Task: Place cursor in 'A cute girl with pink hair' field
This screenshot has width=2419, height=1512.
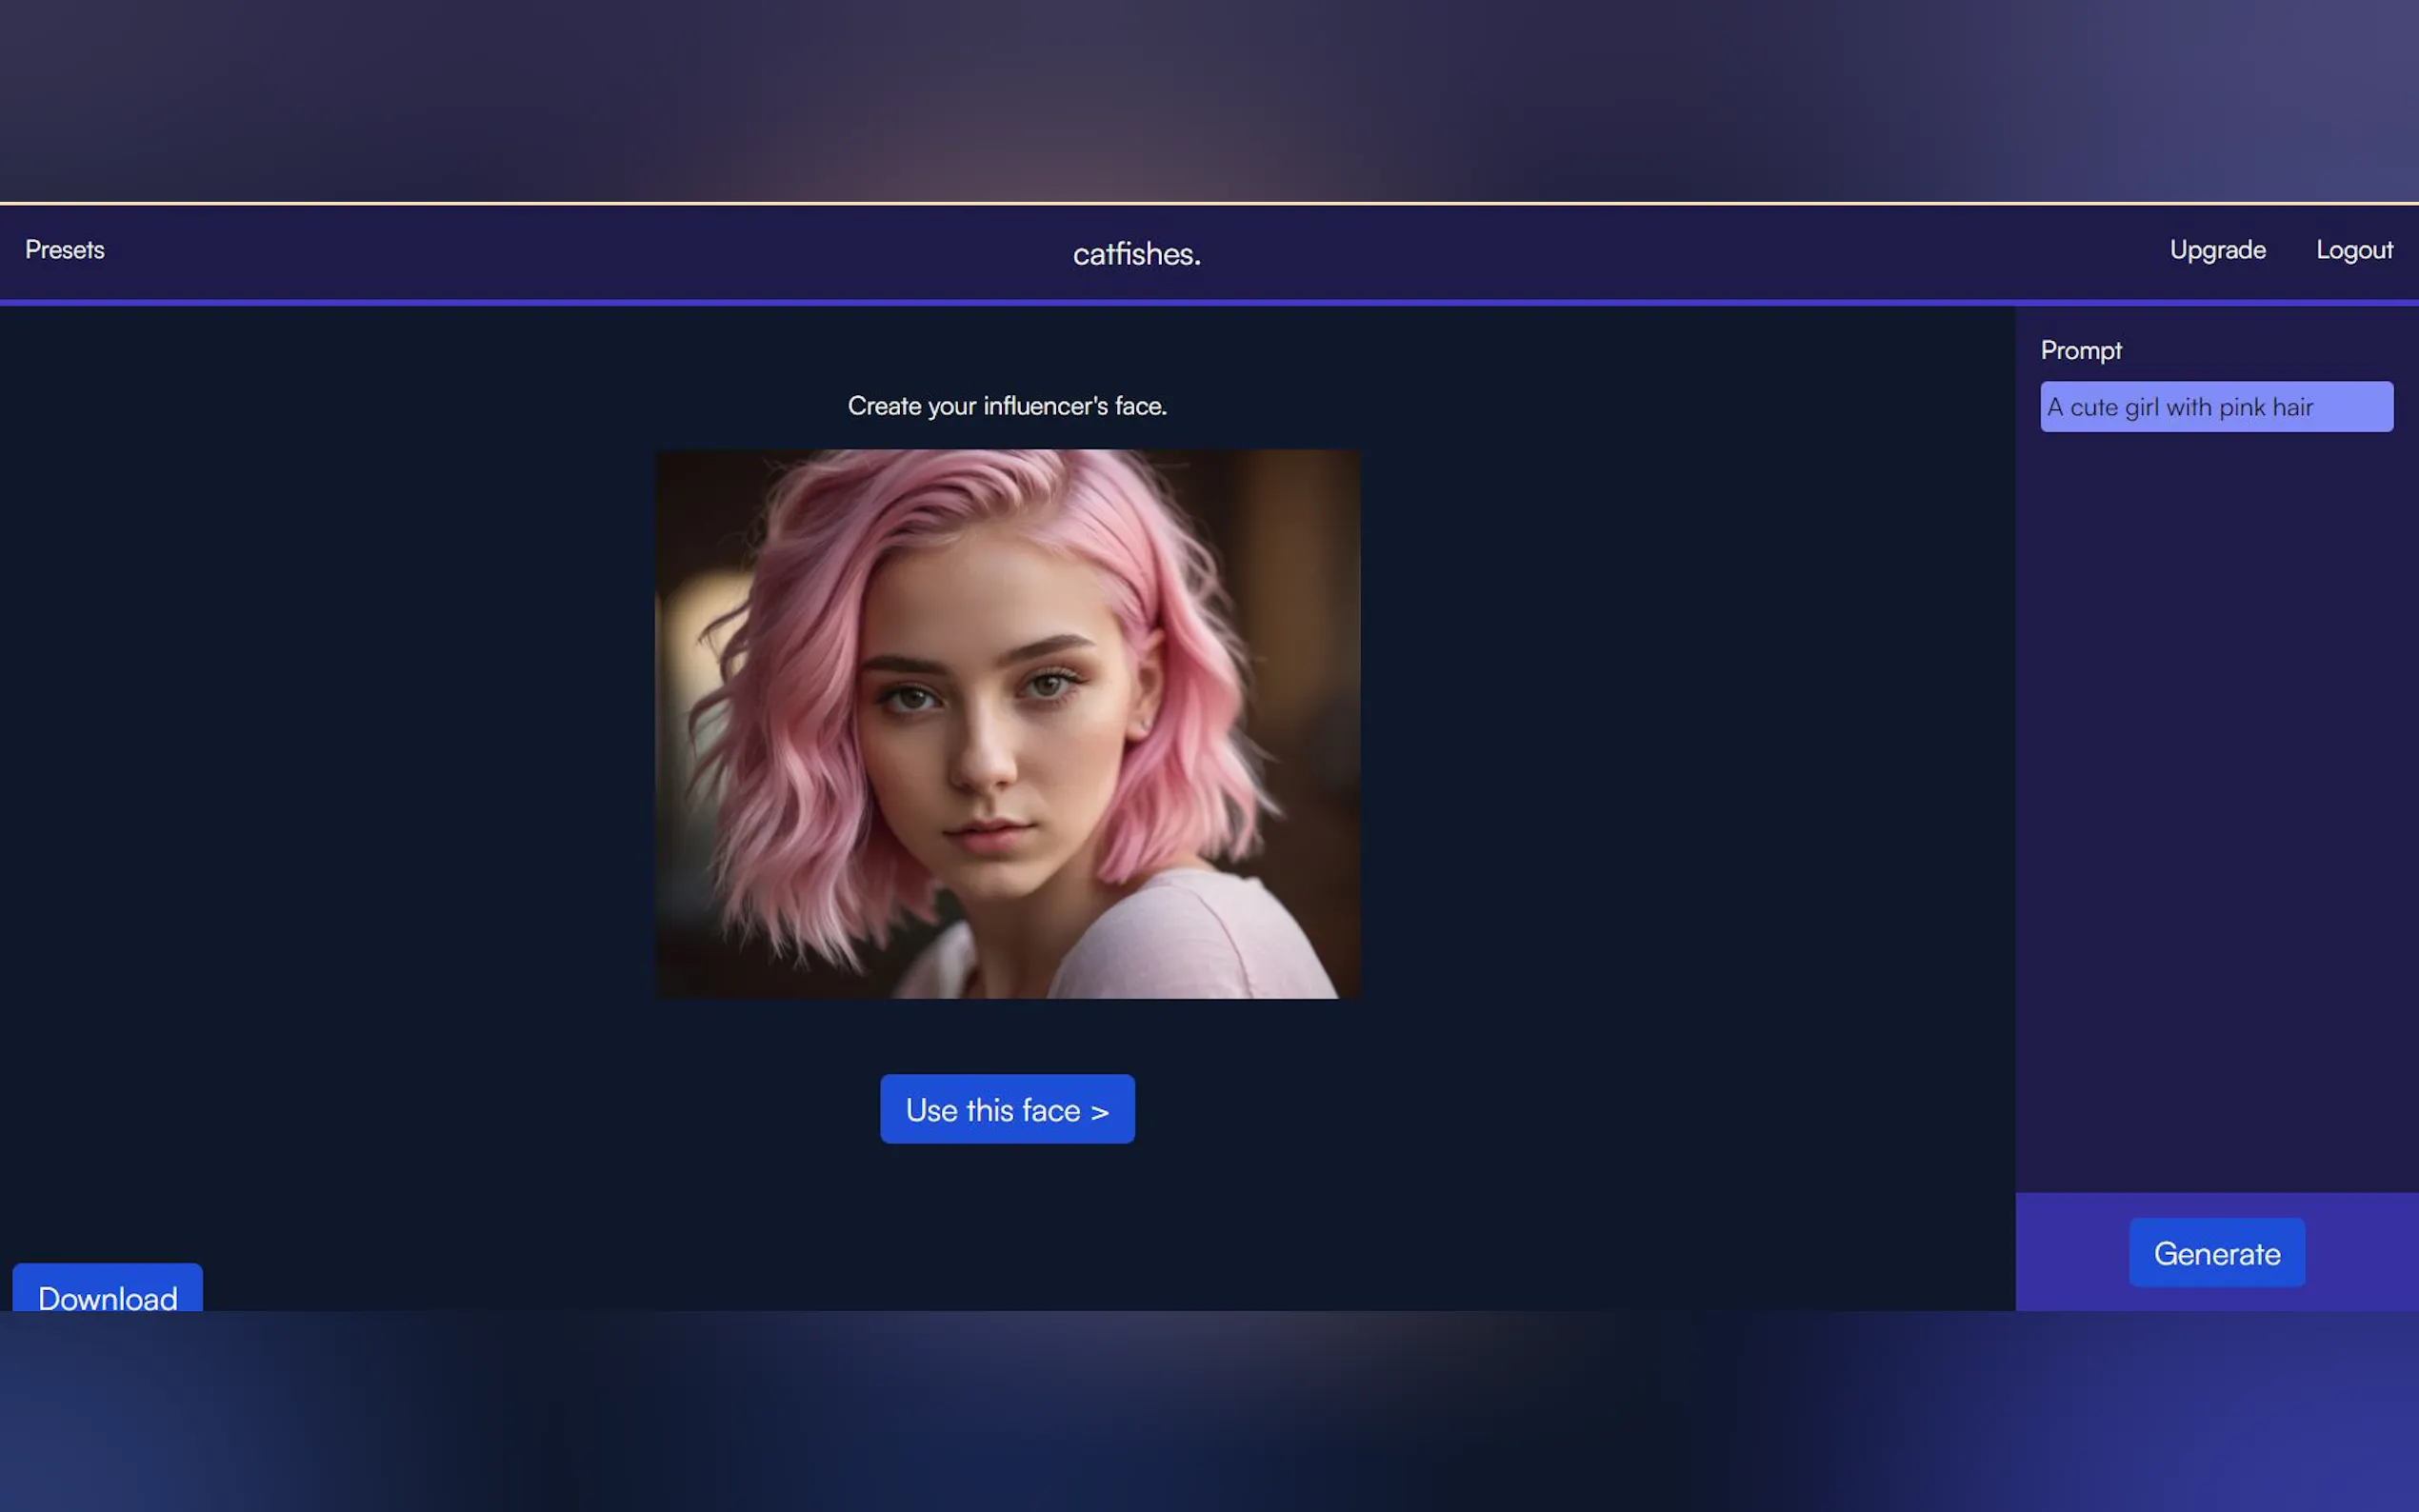Action: click(2215, 407)
